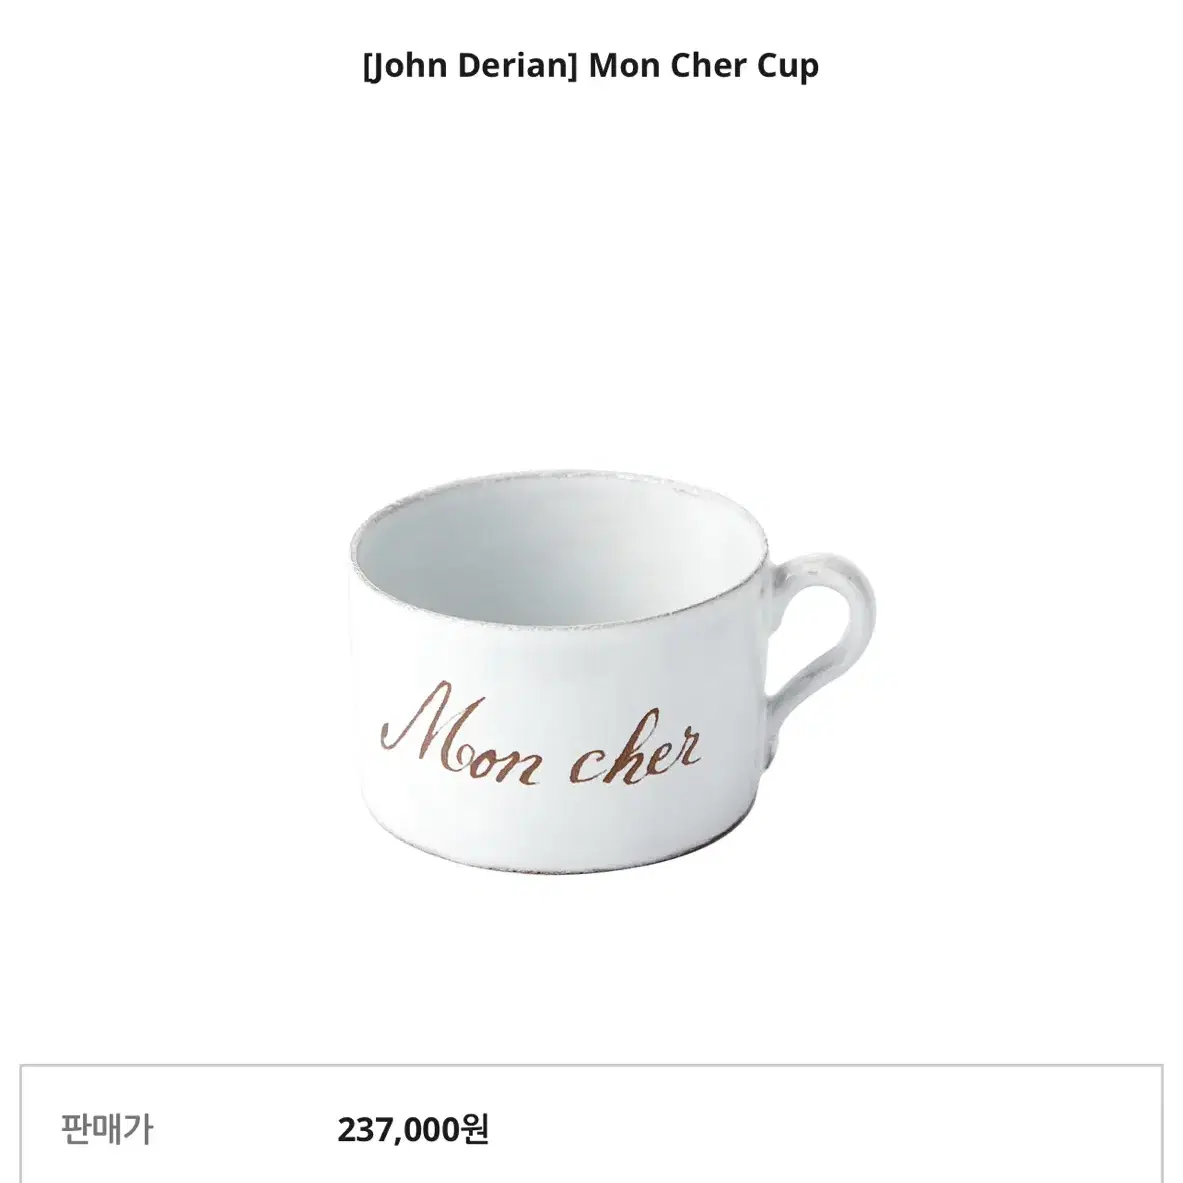Viewport: 1183px width, 1183px height.
Task: Click the 237,000원 price value
Action: click(413, 1129)
